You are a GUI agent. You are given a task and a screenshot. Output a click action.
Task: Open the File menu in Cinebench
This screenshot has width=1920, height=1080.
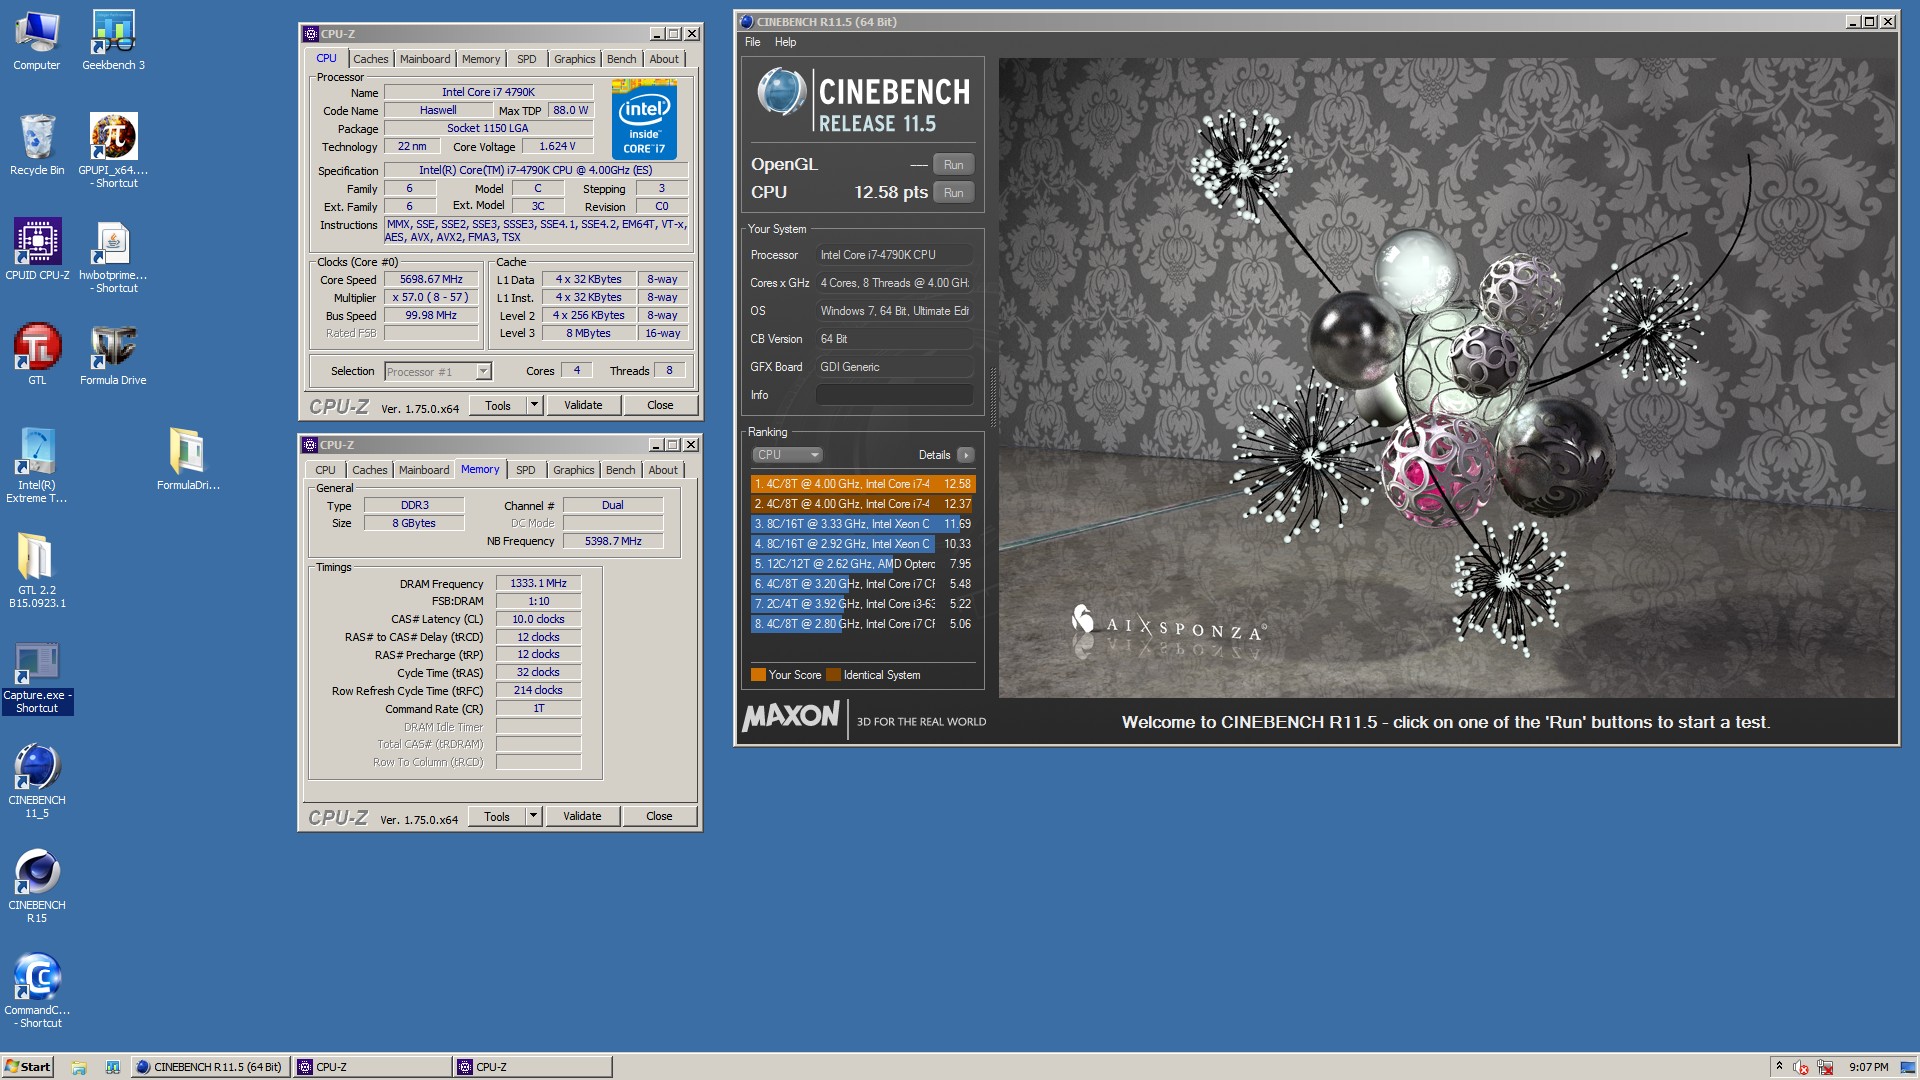tap(752, 42)
